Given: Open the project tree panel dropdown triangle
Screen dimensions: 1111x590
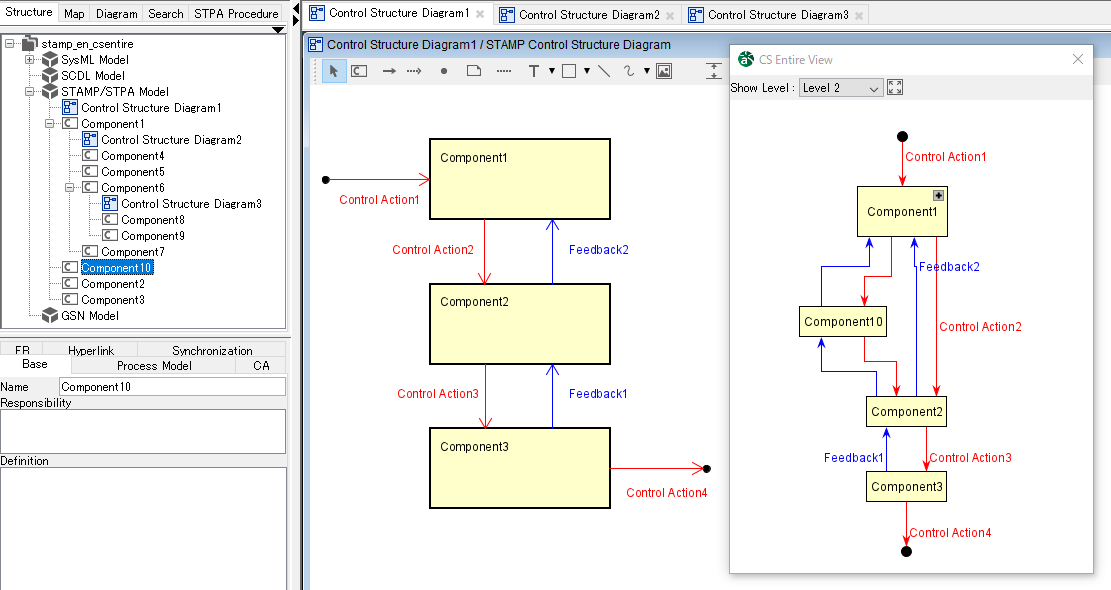Looking at the screenshot, I should point(278,30).
